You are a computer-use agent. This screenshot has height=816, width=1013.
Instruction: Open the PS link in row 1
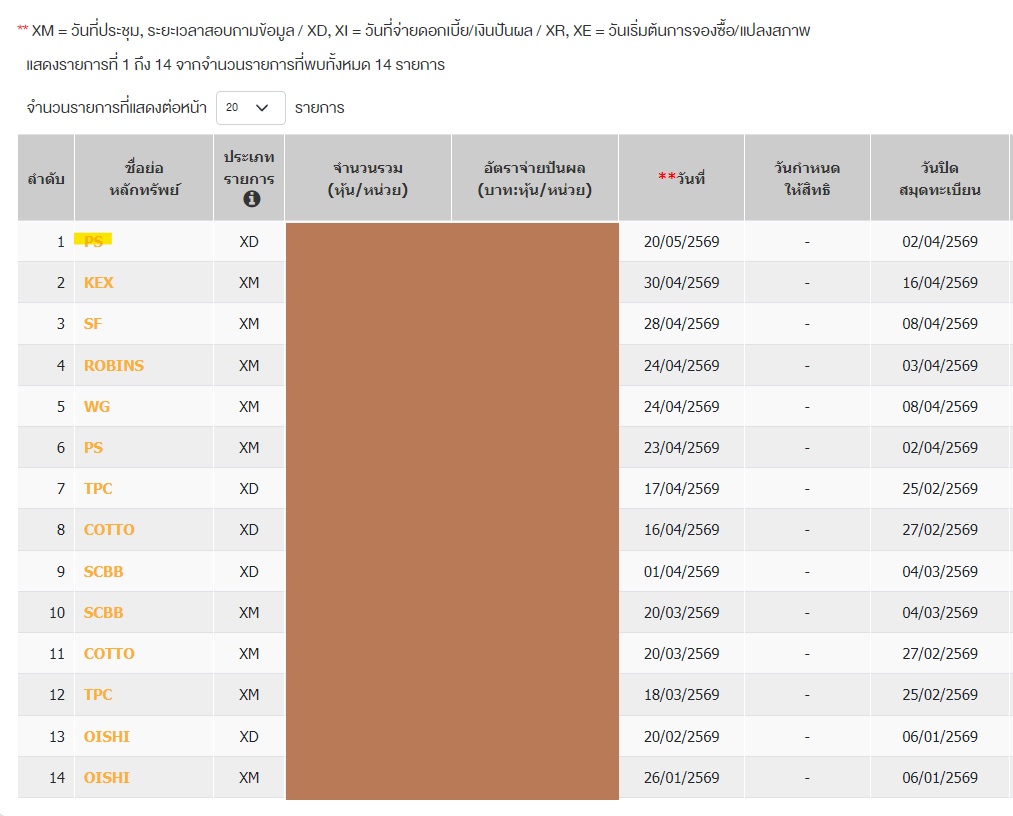tap(93, 242)
